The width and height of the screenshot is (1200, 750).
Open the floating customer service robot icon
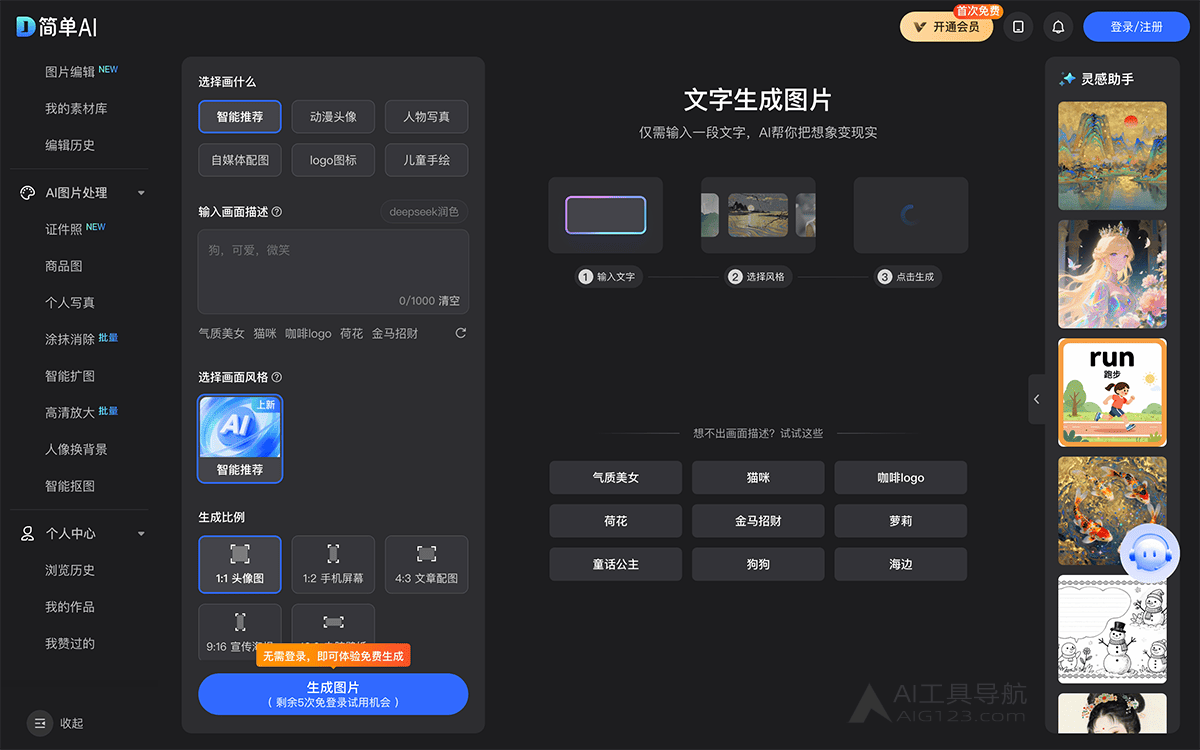click(x=1150, y=552)
